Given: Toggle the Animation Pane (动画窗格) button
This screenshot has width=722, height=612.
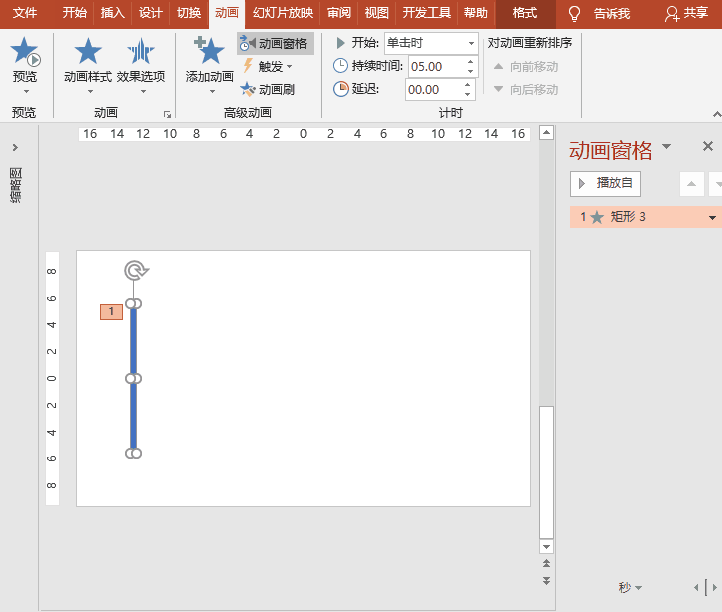Looking at the screenshot, I should coord(275,43).
